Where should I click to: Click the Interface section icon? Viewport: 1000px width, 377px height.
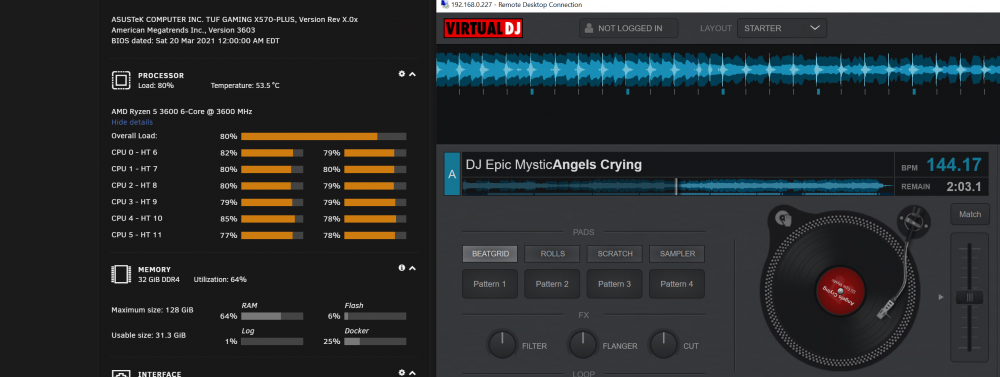[121, 373]
